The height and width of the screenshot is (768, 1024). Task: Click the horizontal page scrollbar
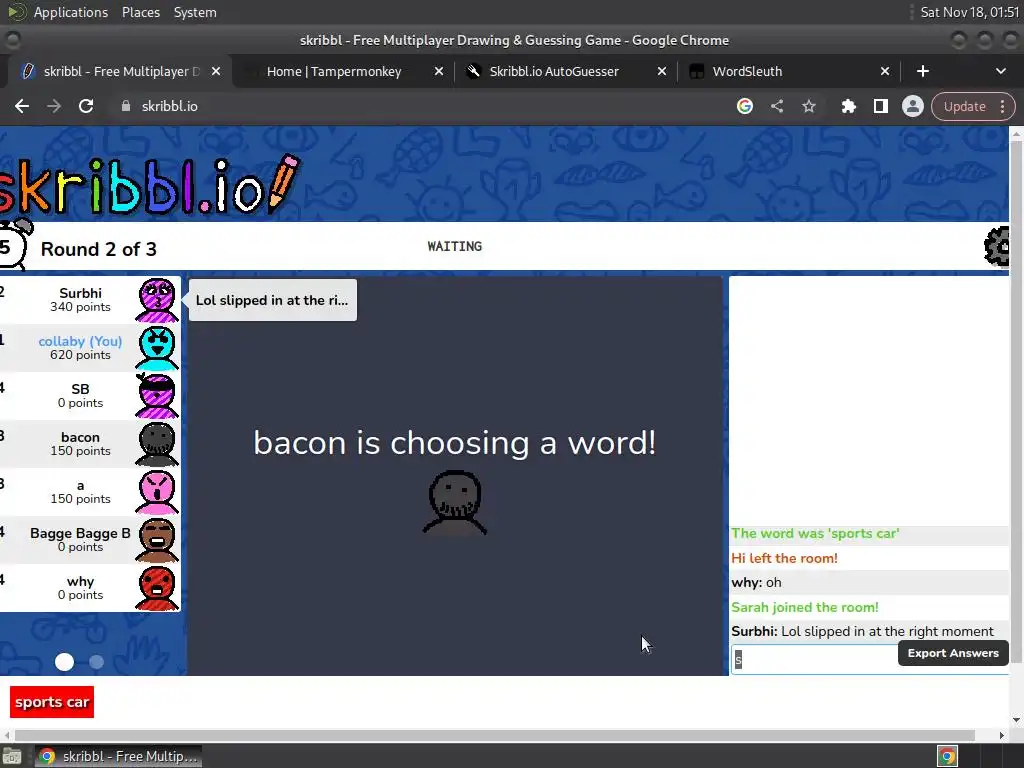point(494,735)
